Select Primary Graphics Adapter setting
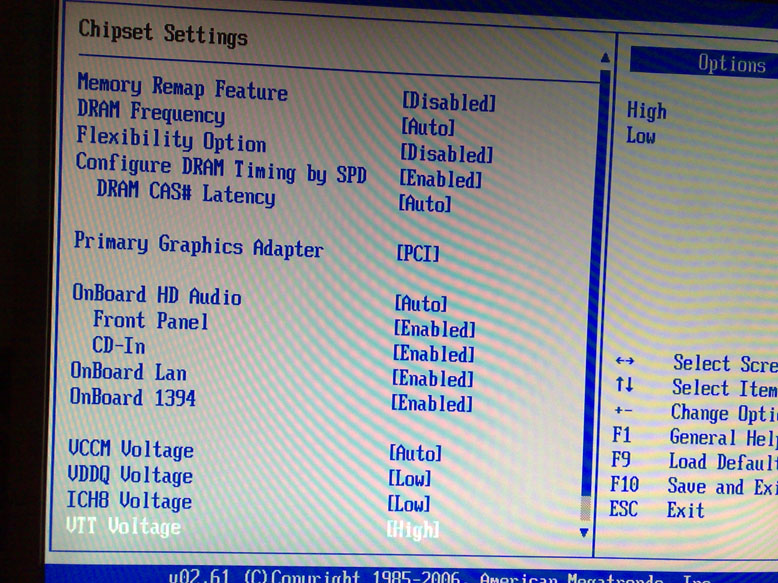Viewport: 778px width, 583px height. tap(198, 245)
